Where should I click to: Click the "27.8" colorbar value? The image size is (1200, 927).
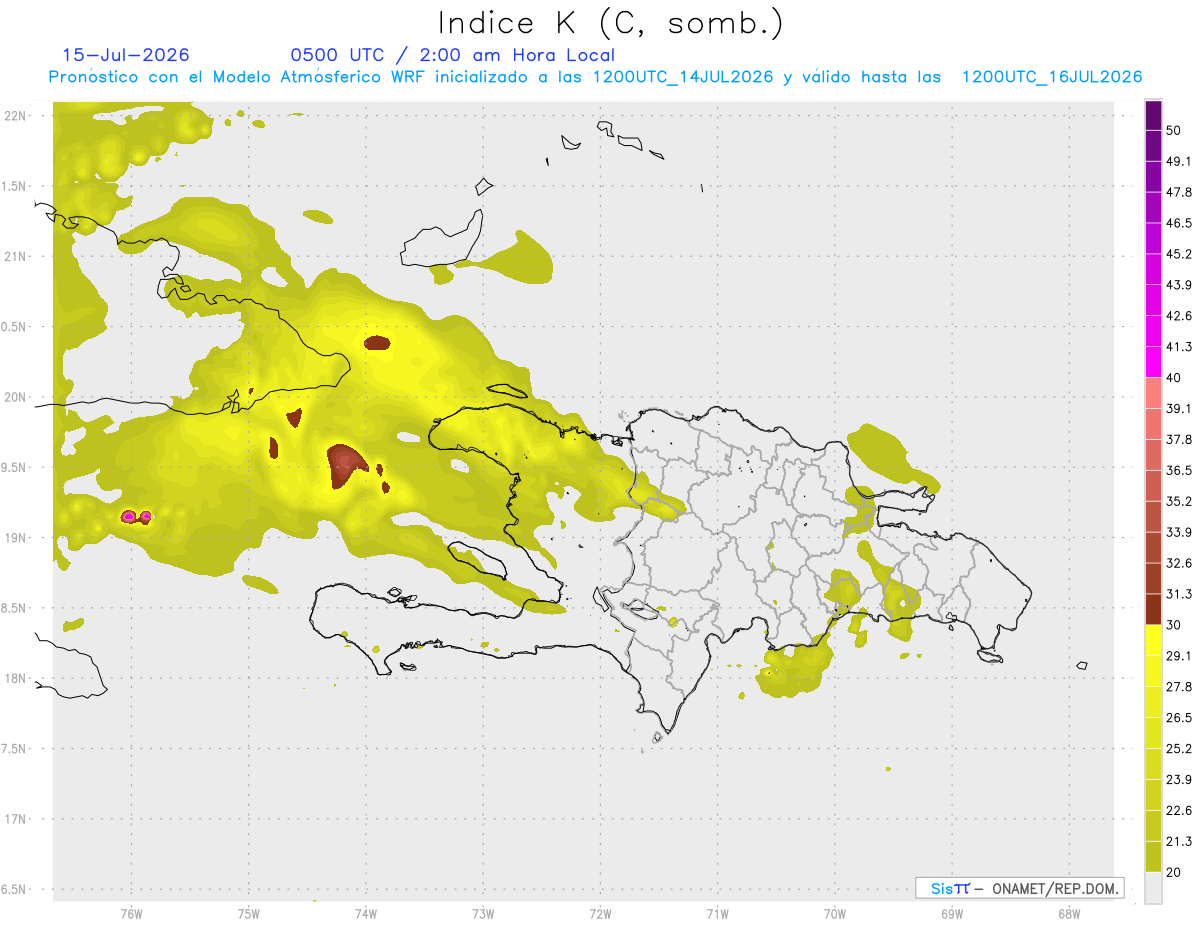click(1179, 687)
